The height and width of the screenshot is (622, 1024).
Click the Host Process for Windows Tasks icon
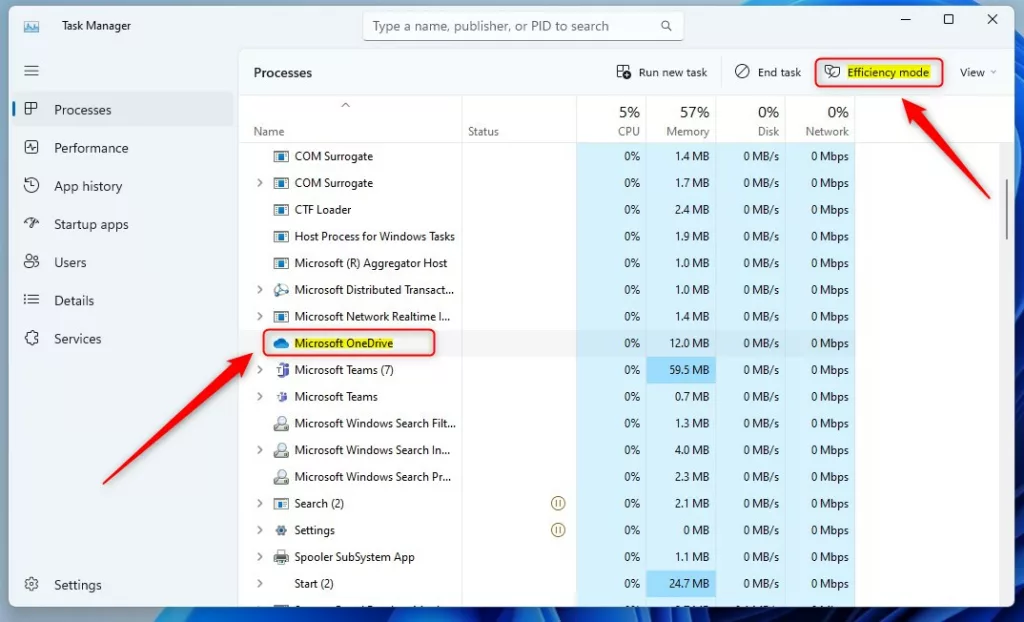[281, 237]
